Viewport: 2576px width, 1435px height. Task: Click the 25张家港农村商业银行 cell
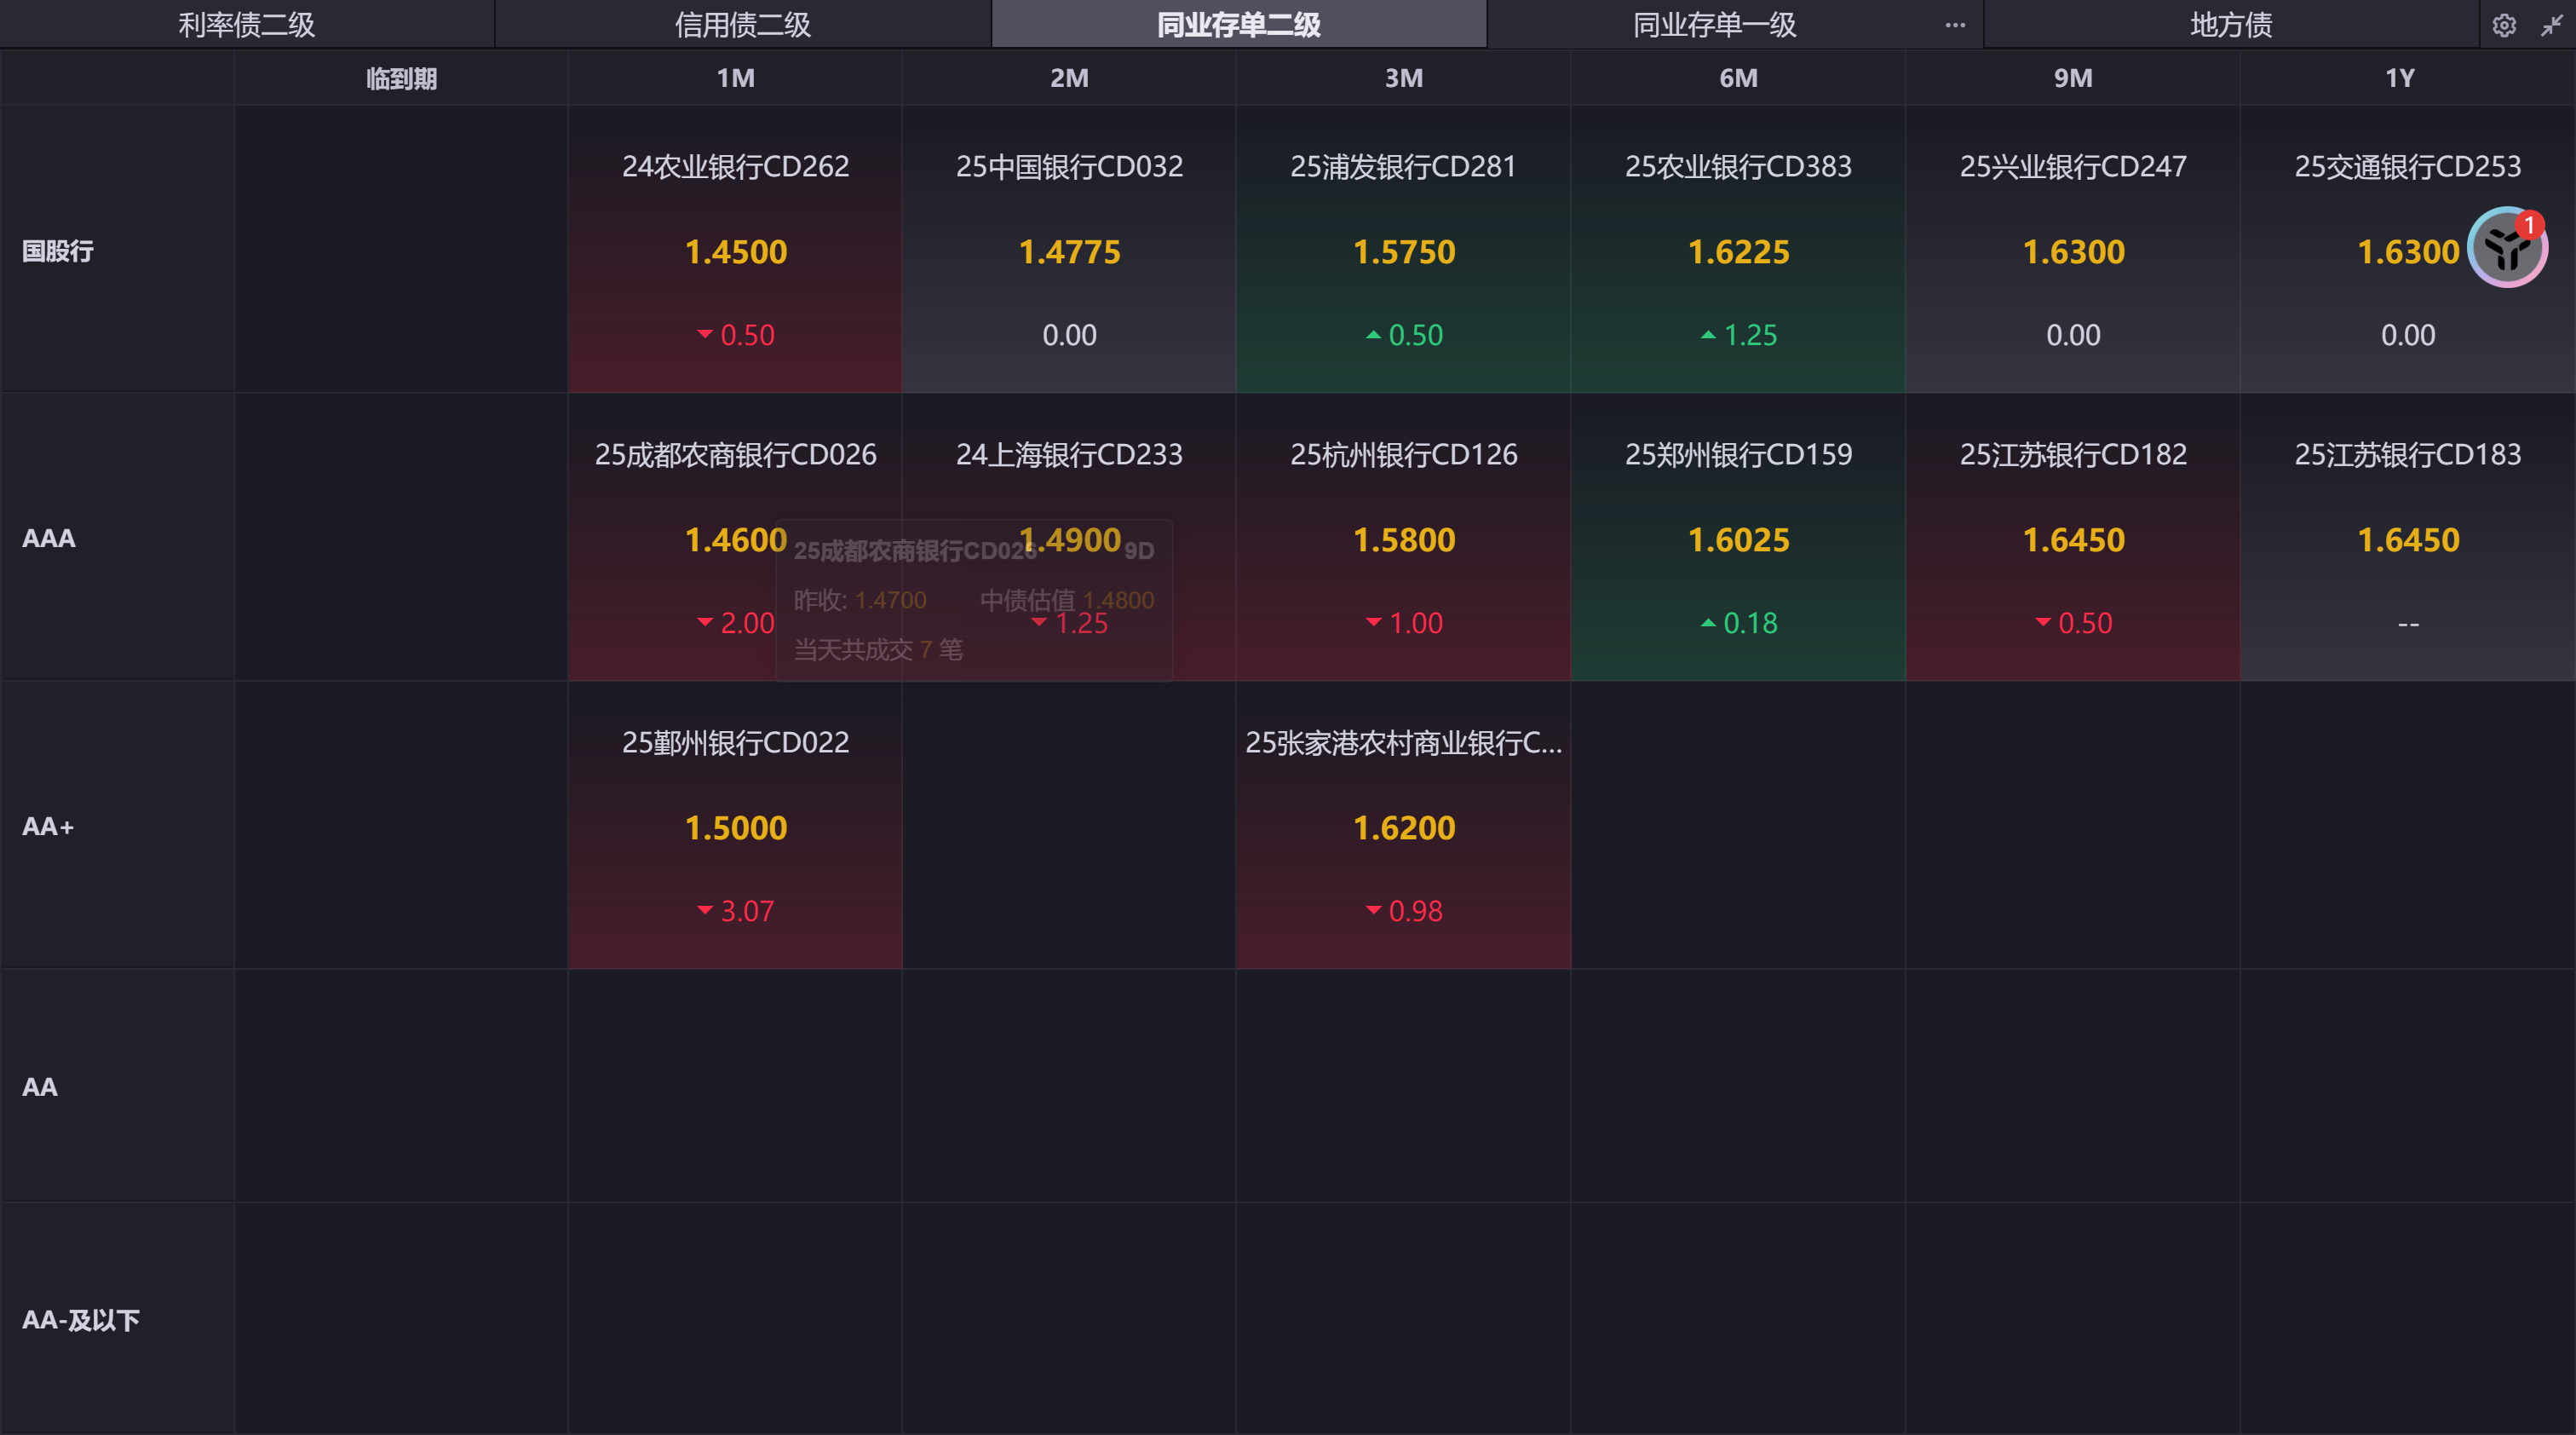point(1403,826)
